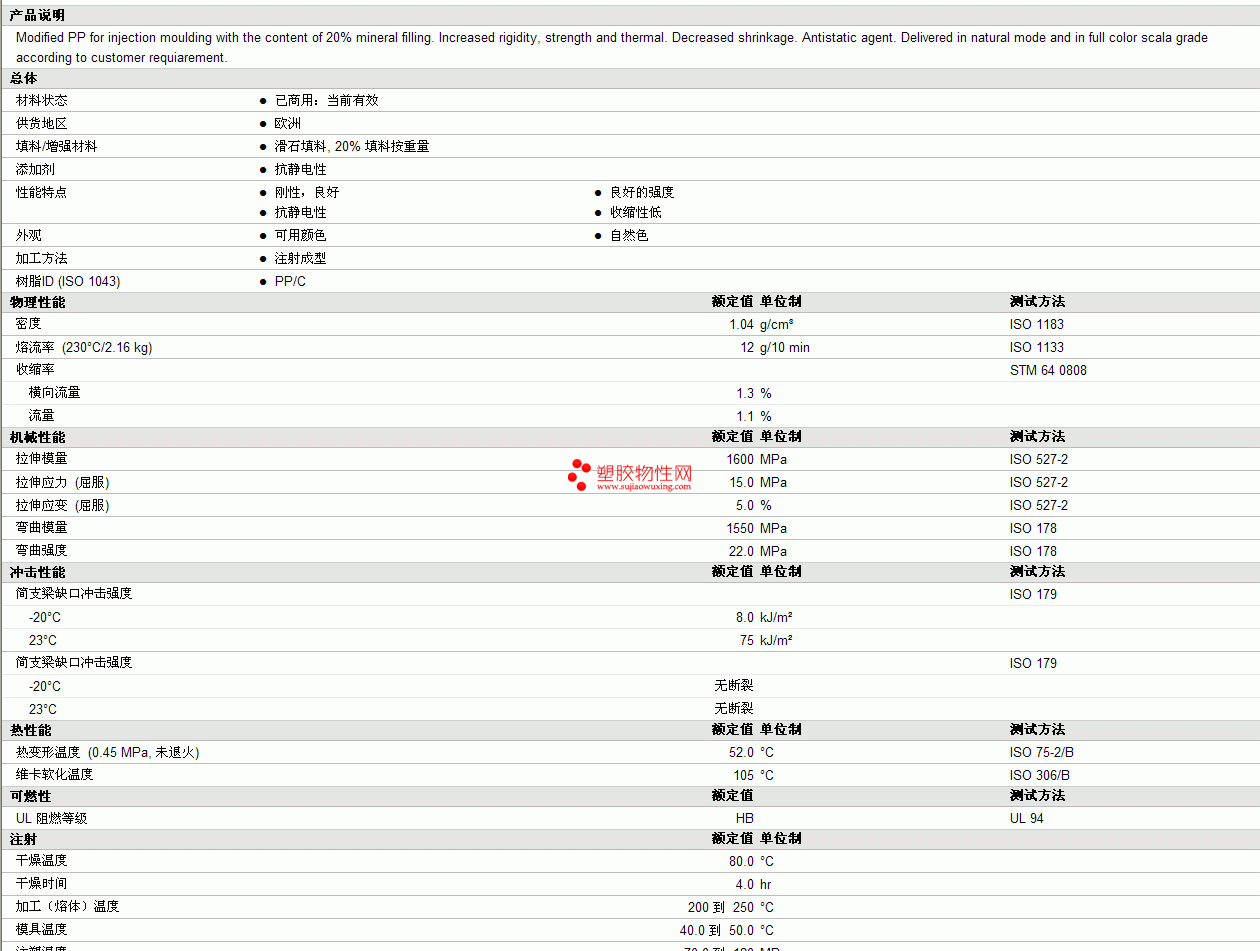The image size is (1260, 951).
Task: Select the "弯曲强度" row label
Action: [x=42, y=550]
